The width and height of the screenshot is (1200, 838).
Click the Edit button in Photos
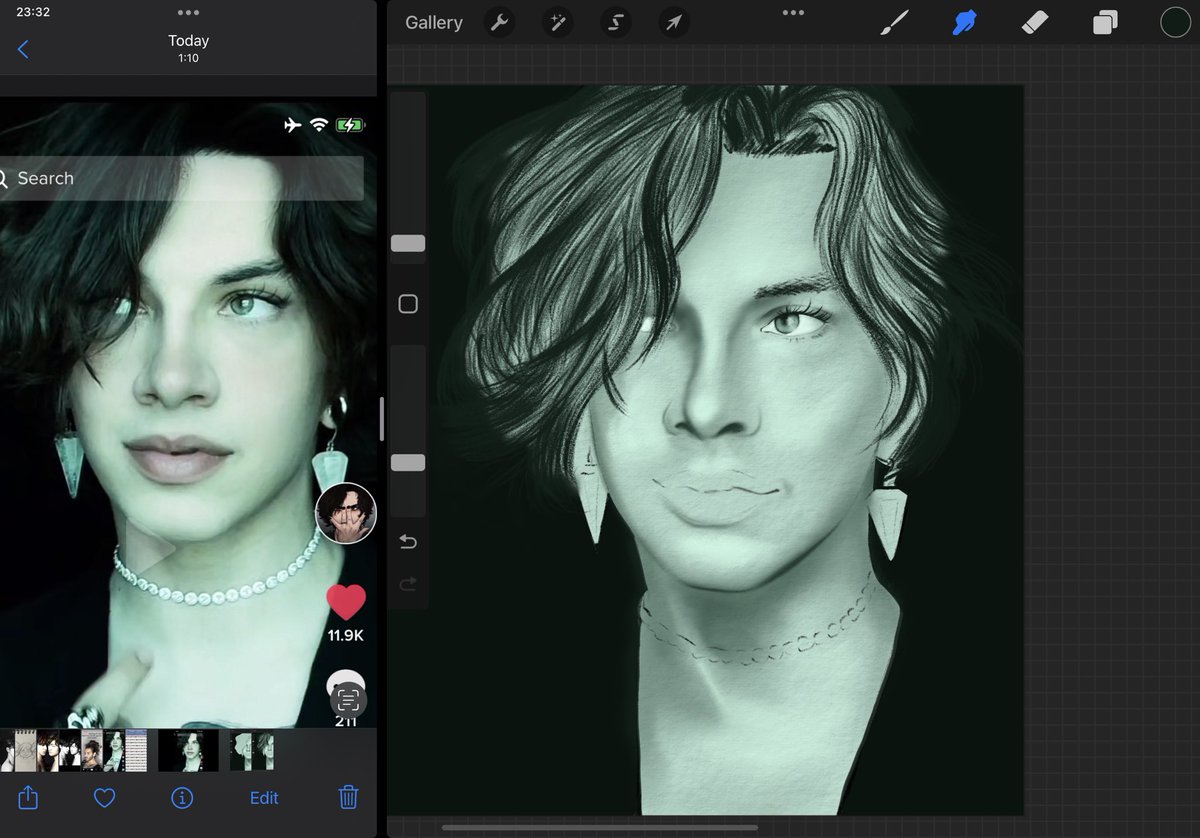264,798
